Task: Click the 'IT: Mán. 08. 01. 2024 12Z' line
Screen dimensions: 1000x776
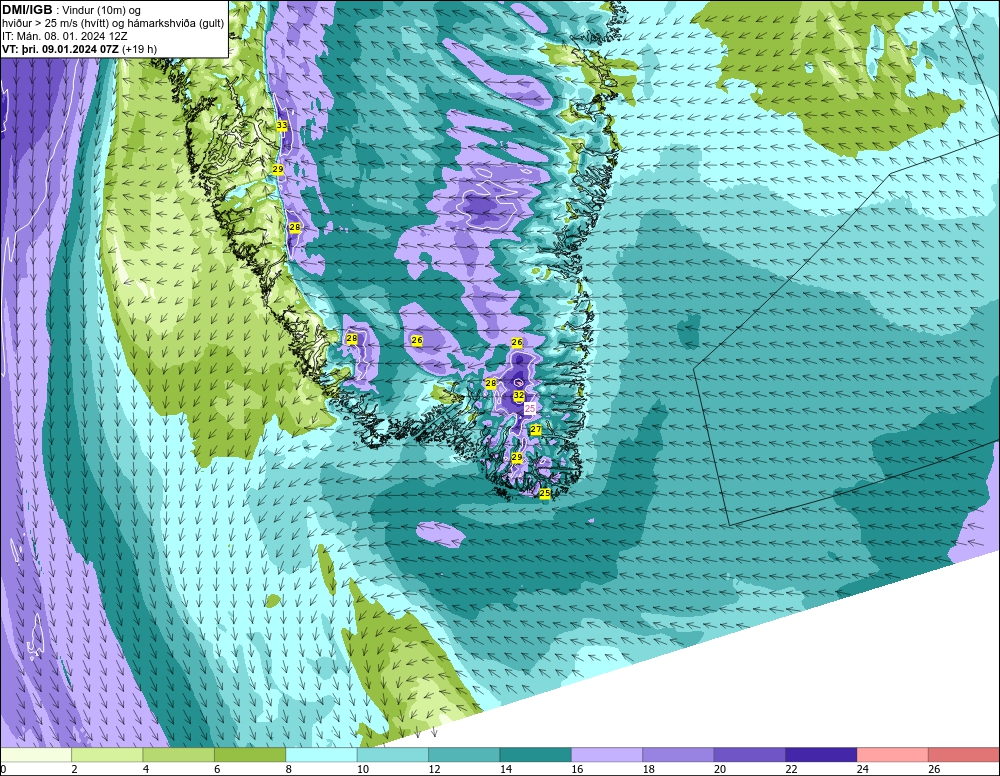Action: point(64,36)
